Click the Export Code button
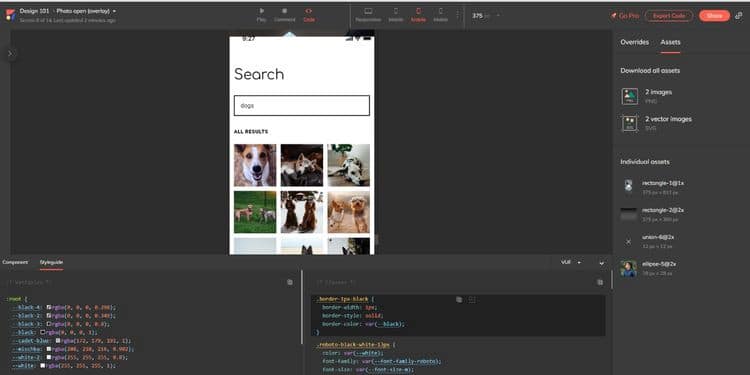Screen dimensions: 750x375 669,16
